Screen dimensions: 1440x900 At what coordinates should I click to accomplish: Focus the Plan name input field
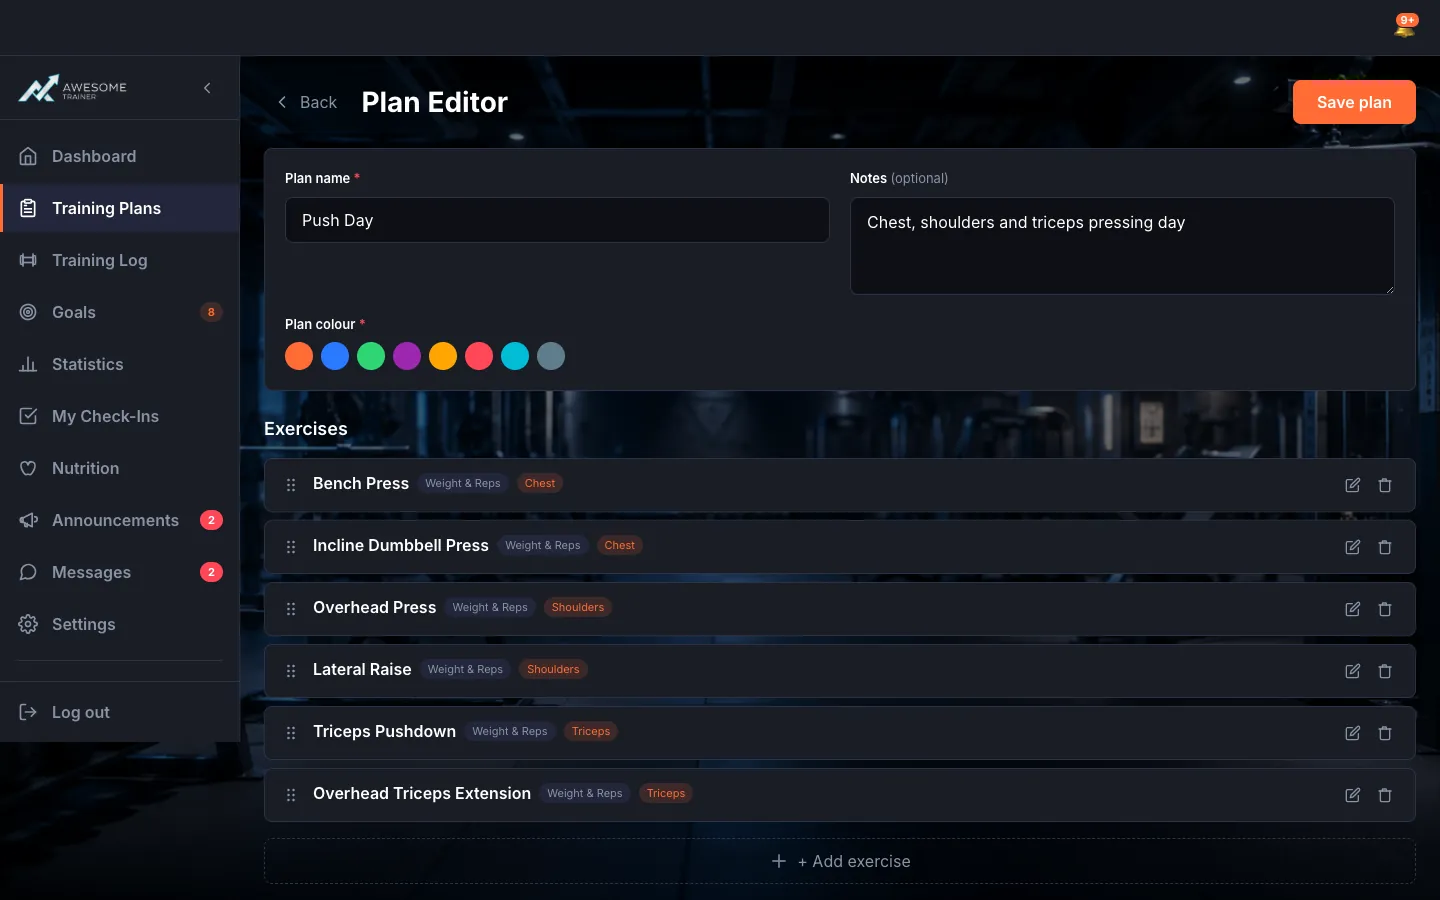557,220
